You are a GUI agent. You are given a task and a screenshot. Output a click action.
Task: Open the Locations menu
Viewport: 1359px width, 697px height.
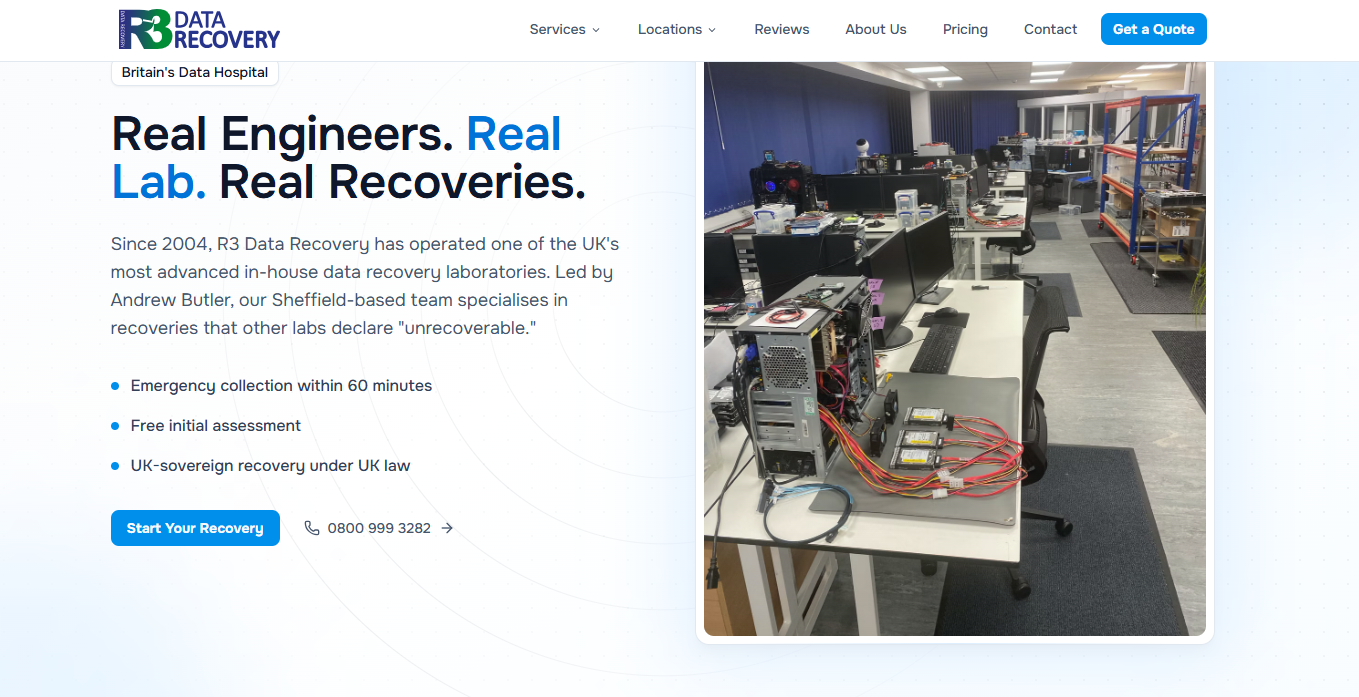(677, 29)
